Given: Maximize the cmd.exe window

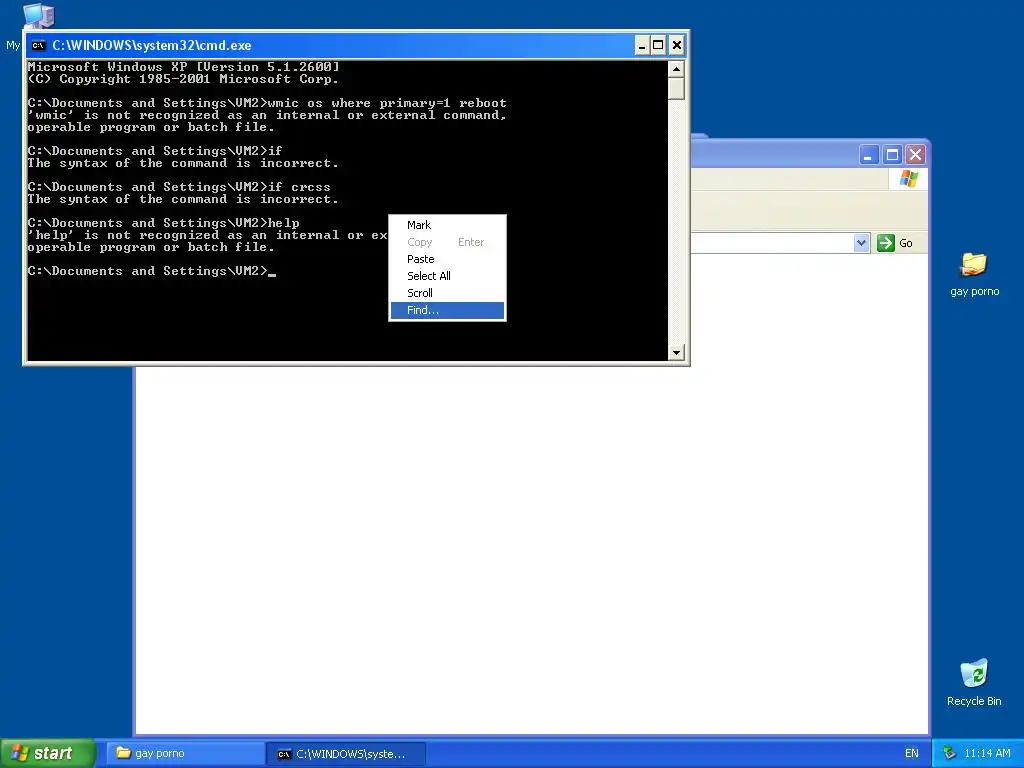Looking at the screenshot, I should point(658,45).
